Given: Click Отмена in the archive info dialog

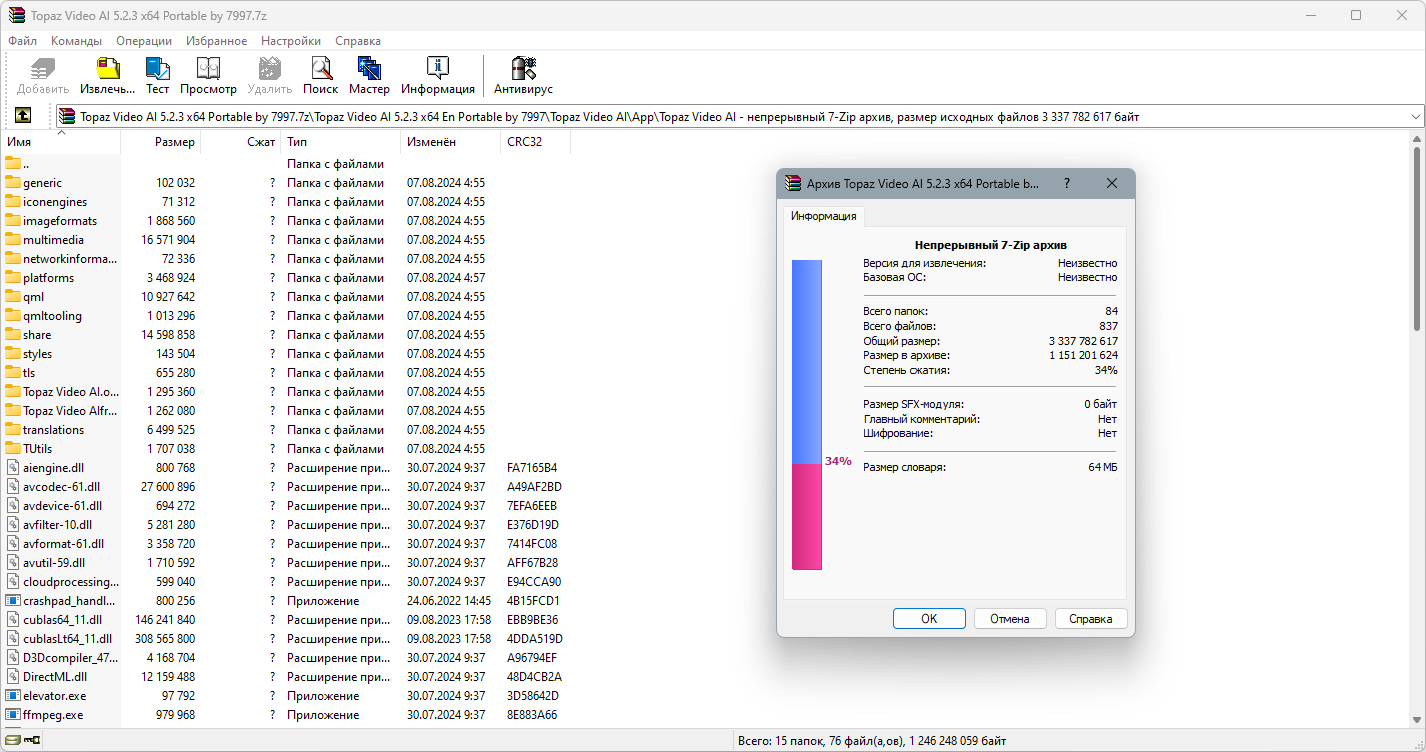Looking at the screenshot, I should 1010,618.
